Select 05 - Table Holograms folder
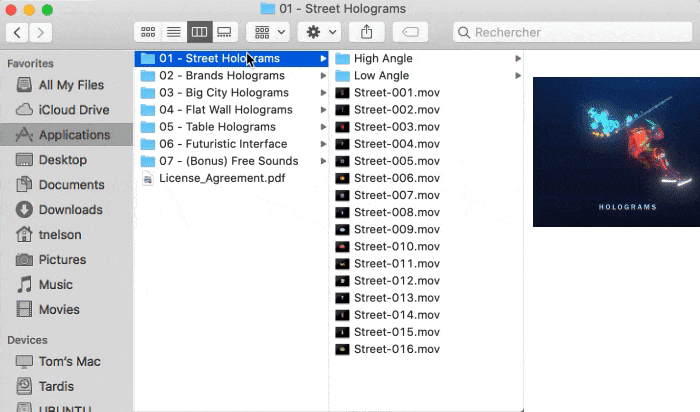This screenshot has width=700, height=412. (x=231, y=127)
